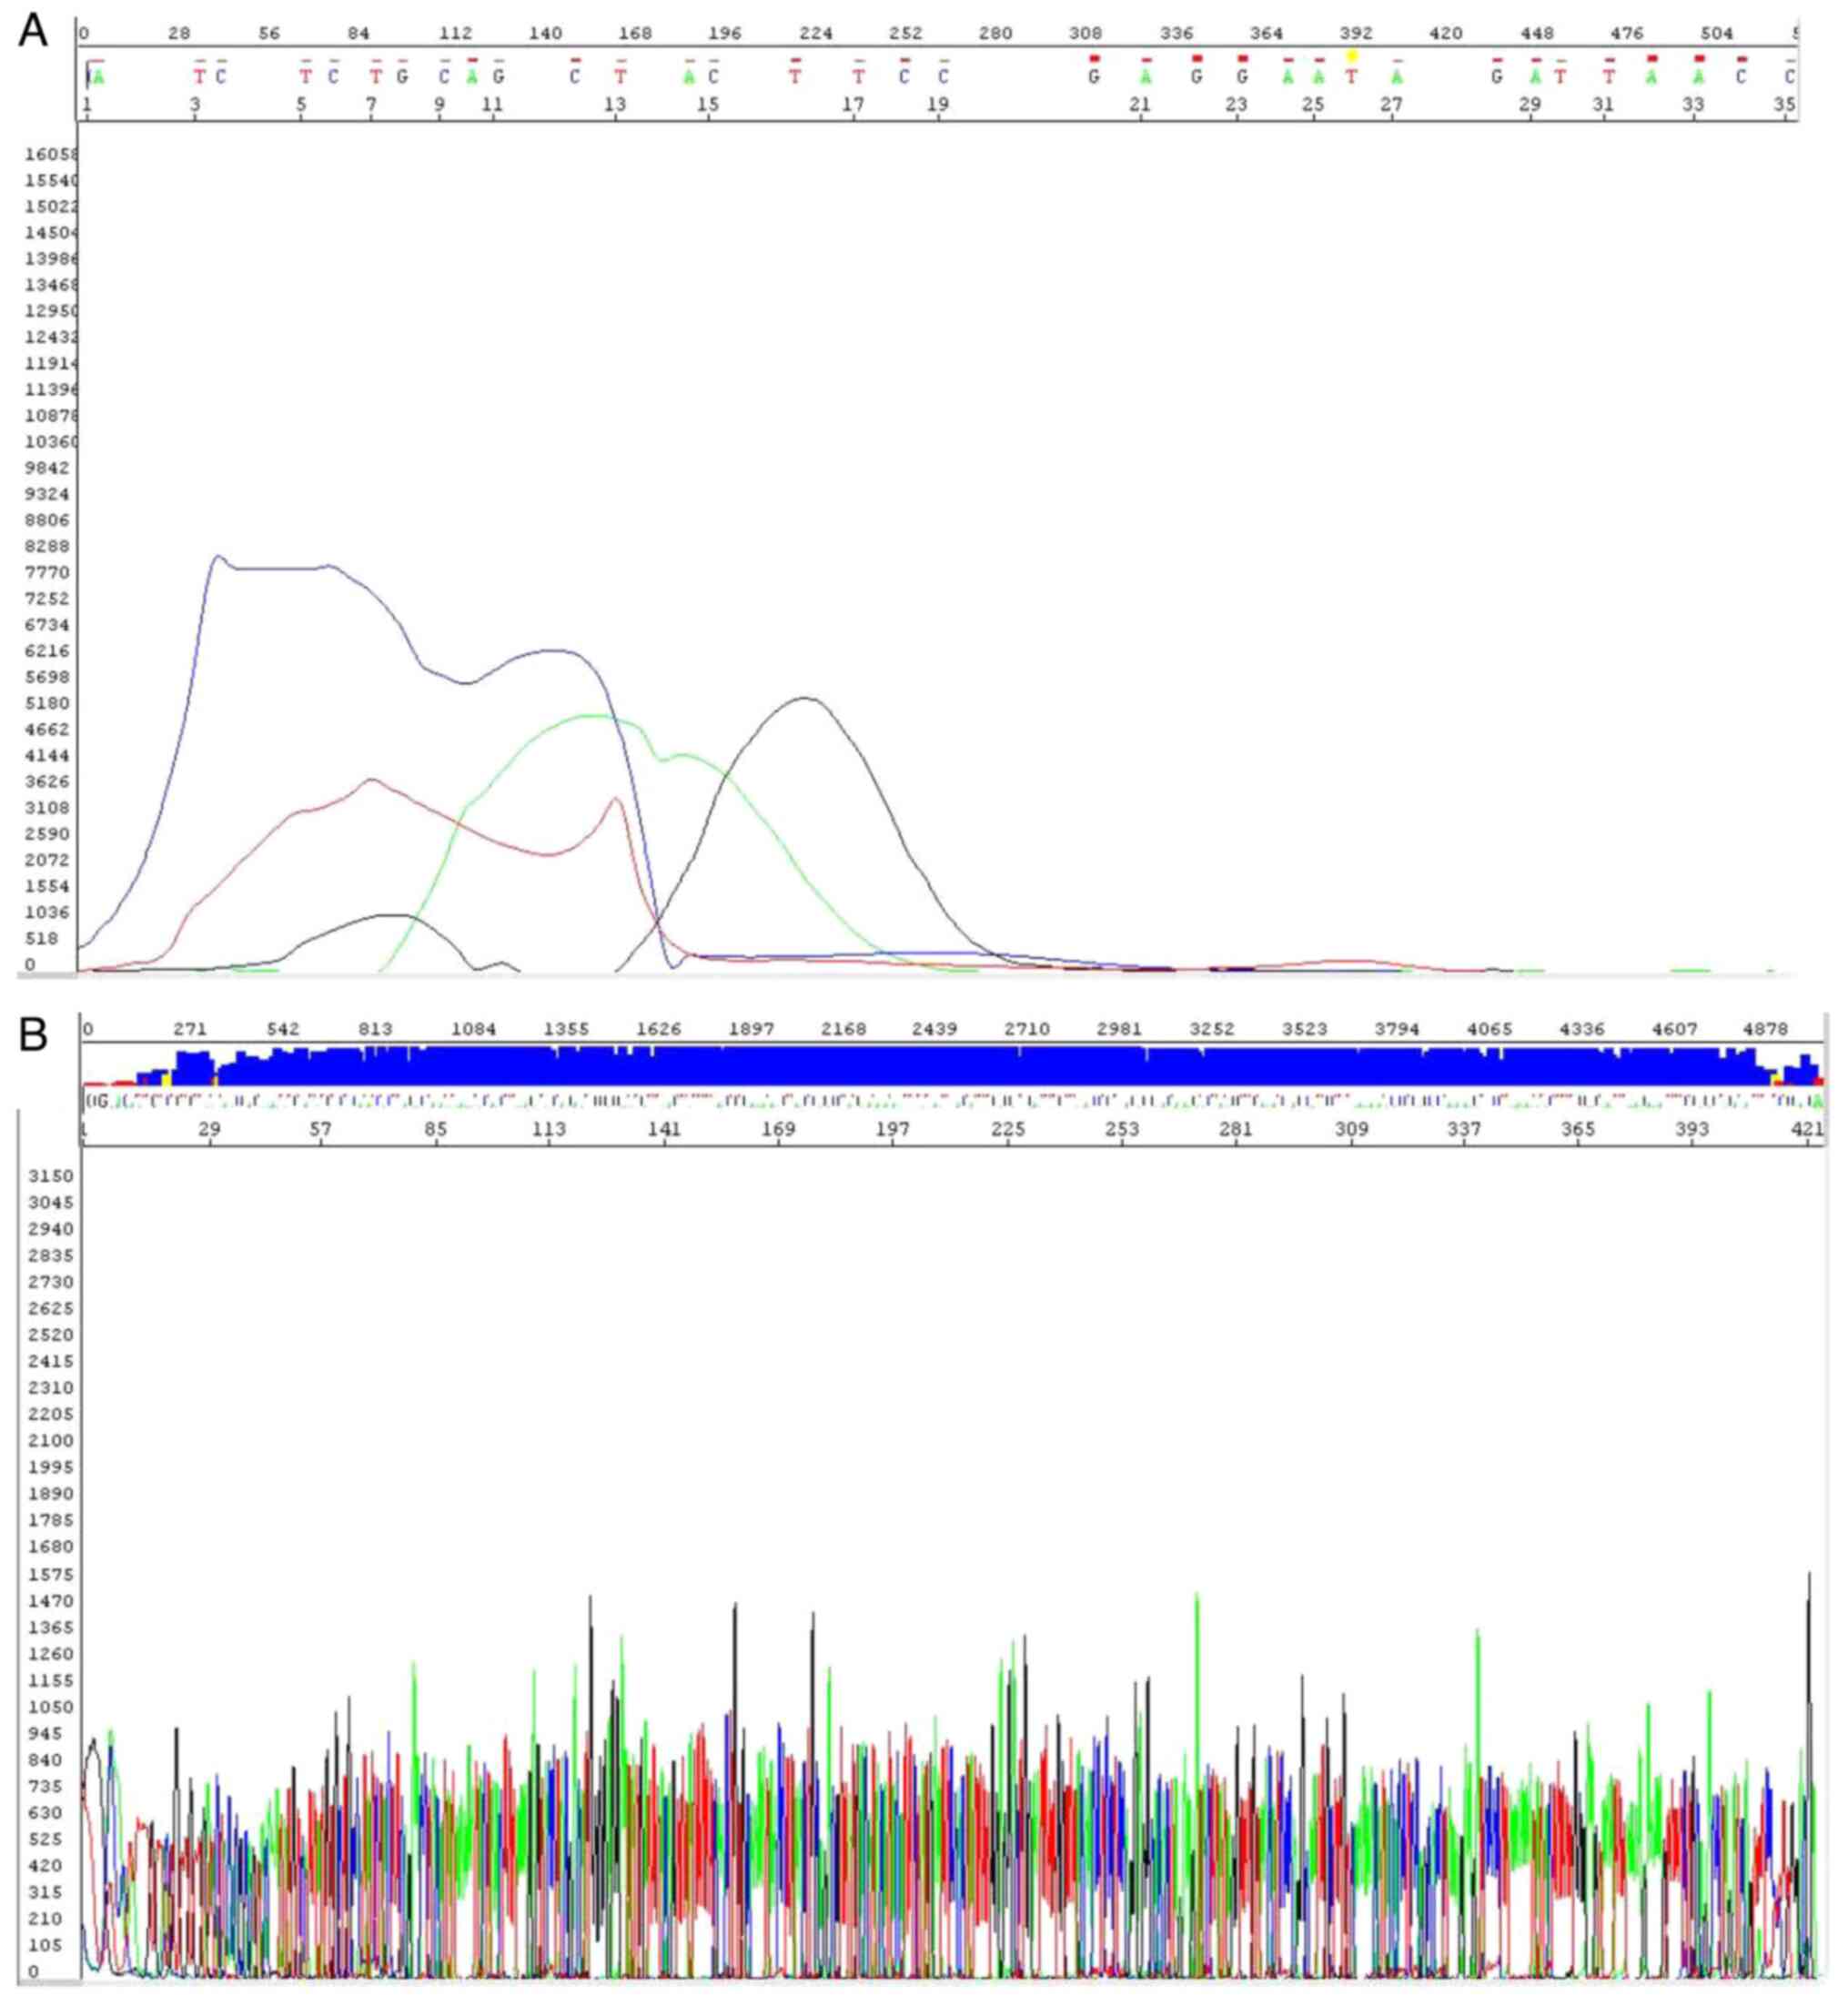Click the blue trace's highest peak in panel A

tap(218, 557)
